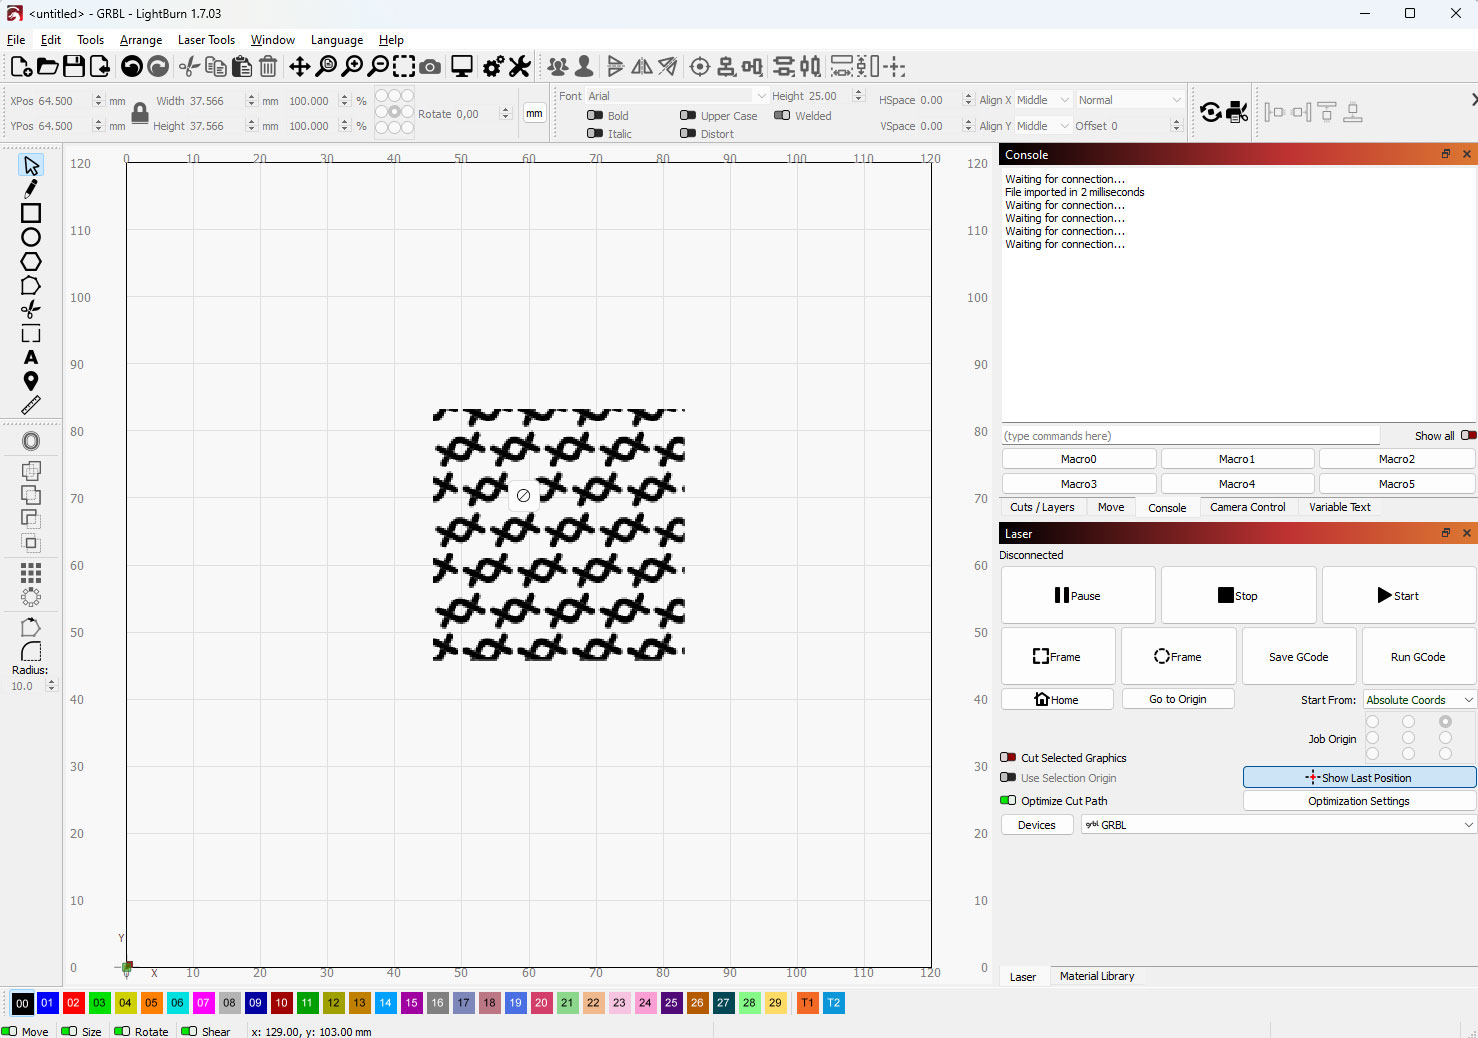The width and height of the screenshot is (1478, 1038).
Task: Open camera capture icon in toolbar
Action: (430, 67)
